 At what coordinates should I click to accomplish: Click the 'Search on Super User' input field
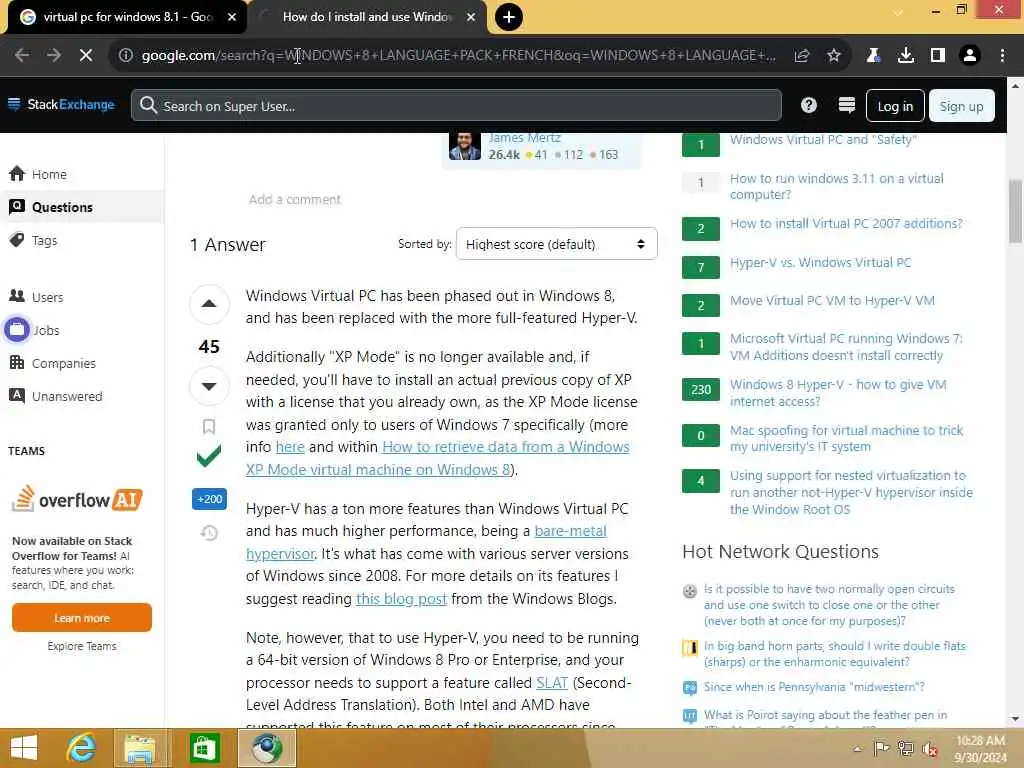(x=456, y=106)
